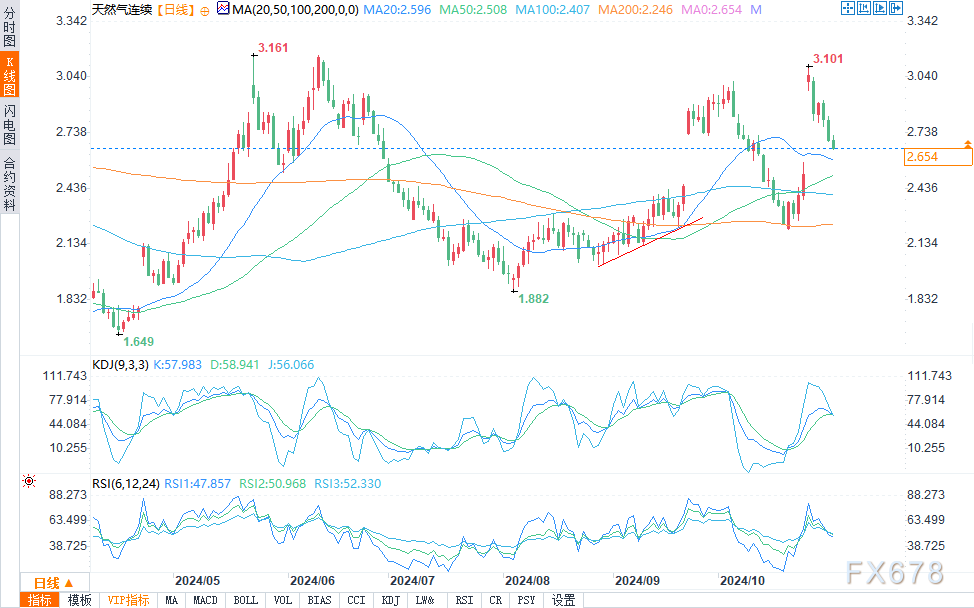Select the 指标 bottom tab
The image size is (974, 608).
click(40, 600)
